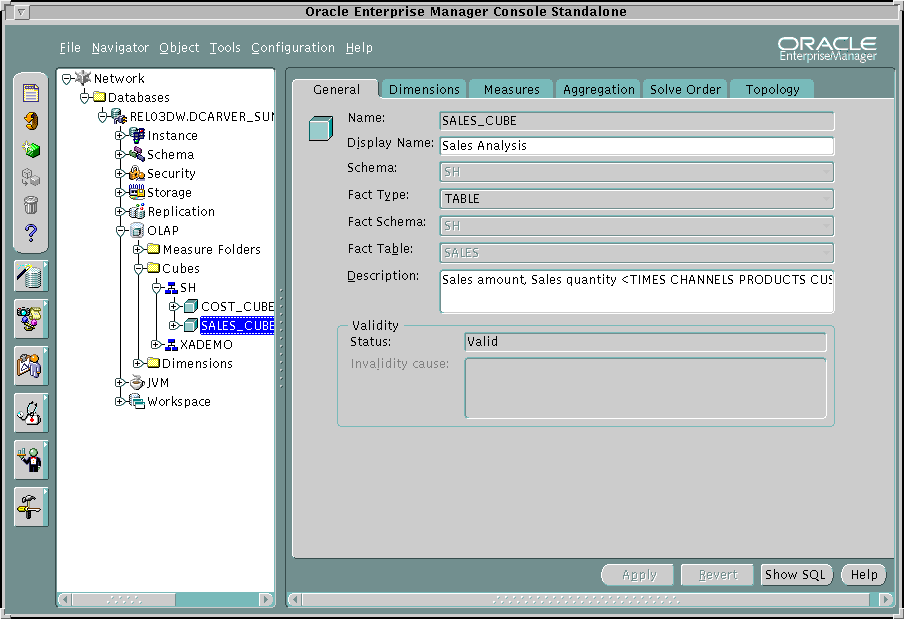Image resolution: width=904 pixels, height=619 pixels.
Task: Open the stethoscope diagnostics tool drawer
Action: (x=31, y=413)
